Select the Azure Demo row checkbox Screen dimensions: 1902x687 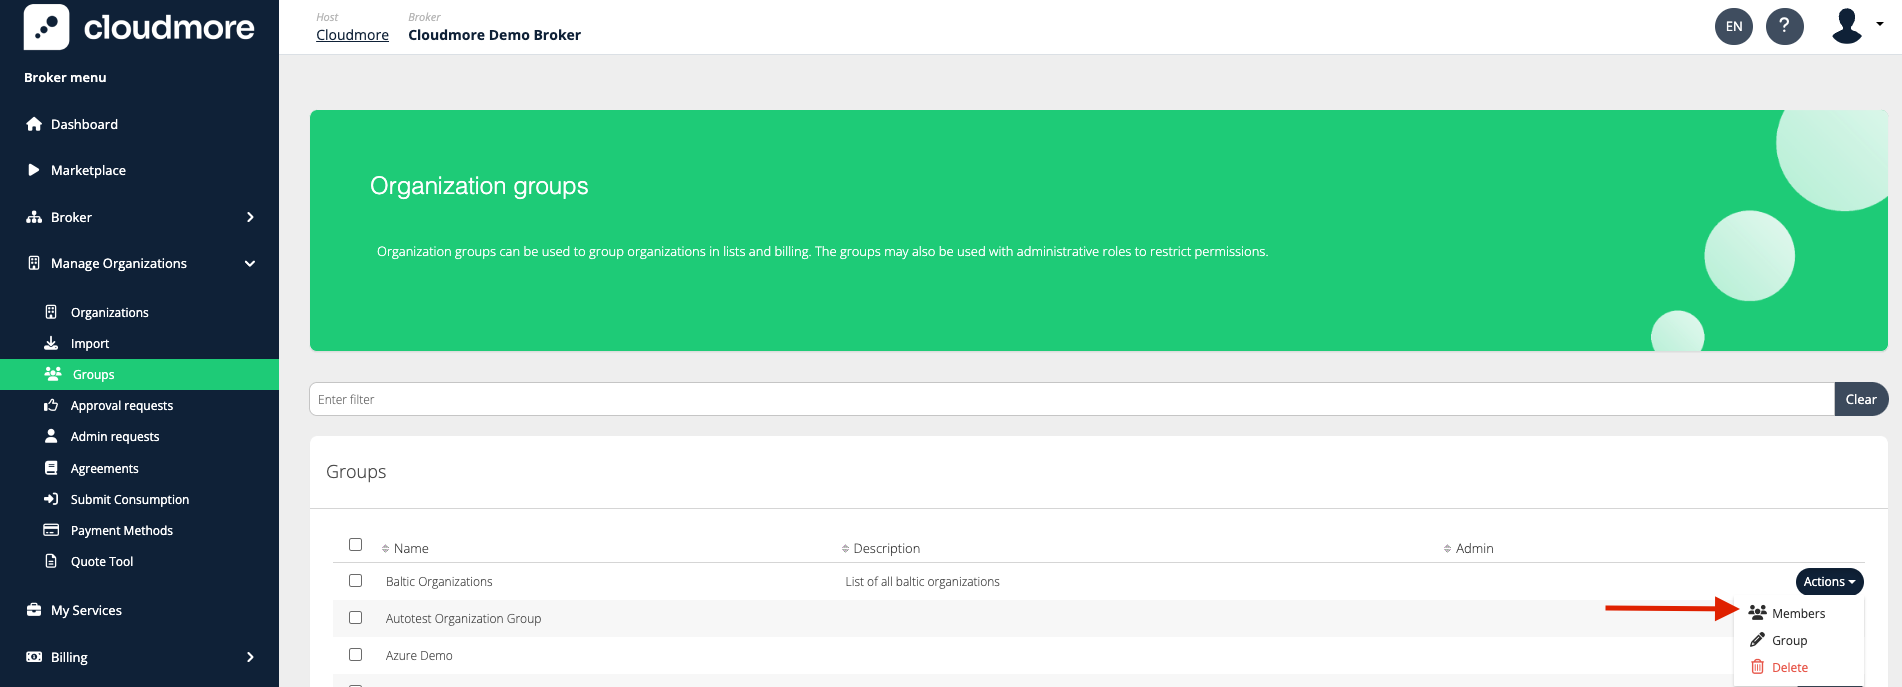pos(355,654)
